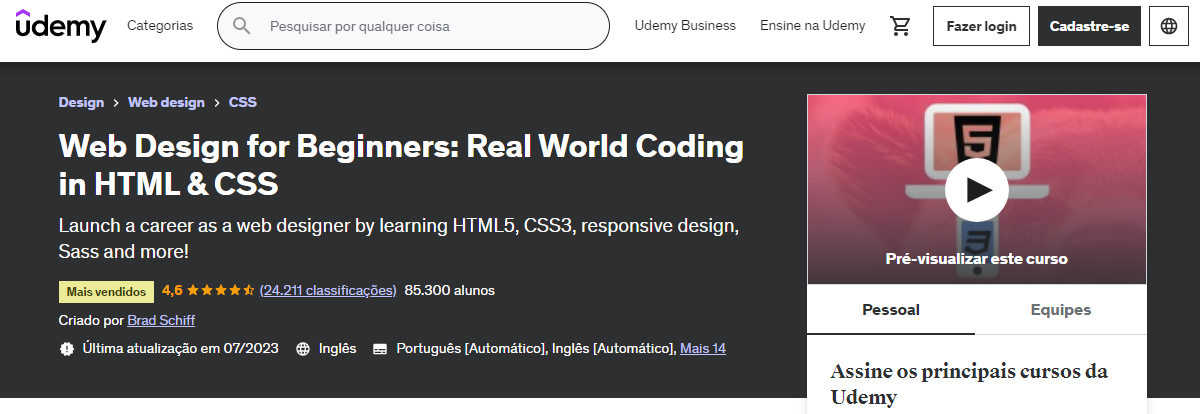
Task: Click the search magnifier icon
Action: [242, 26]
